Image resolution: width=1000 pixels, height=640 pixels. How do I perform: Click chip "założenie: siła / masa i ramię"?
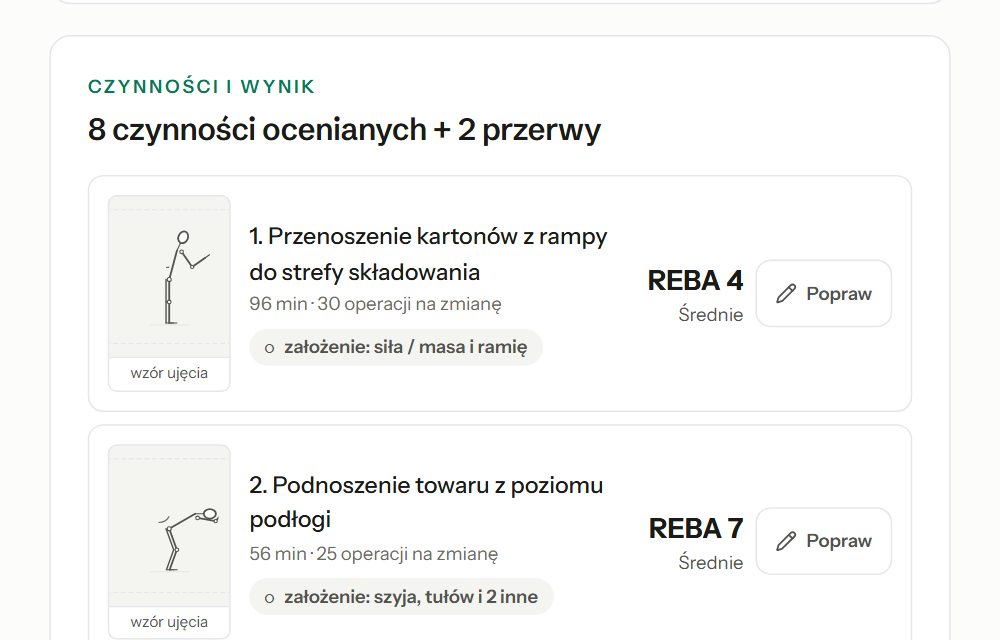[396, 347]
